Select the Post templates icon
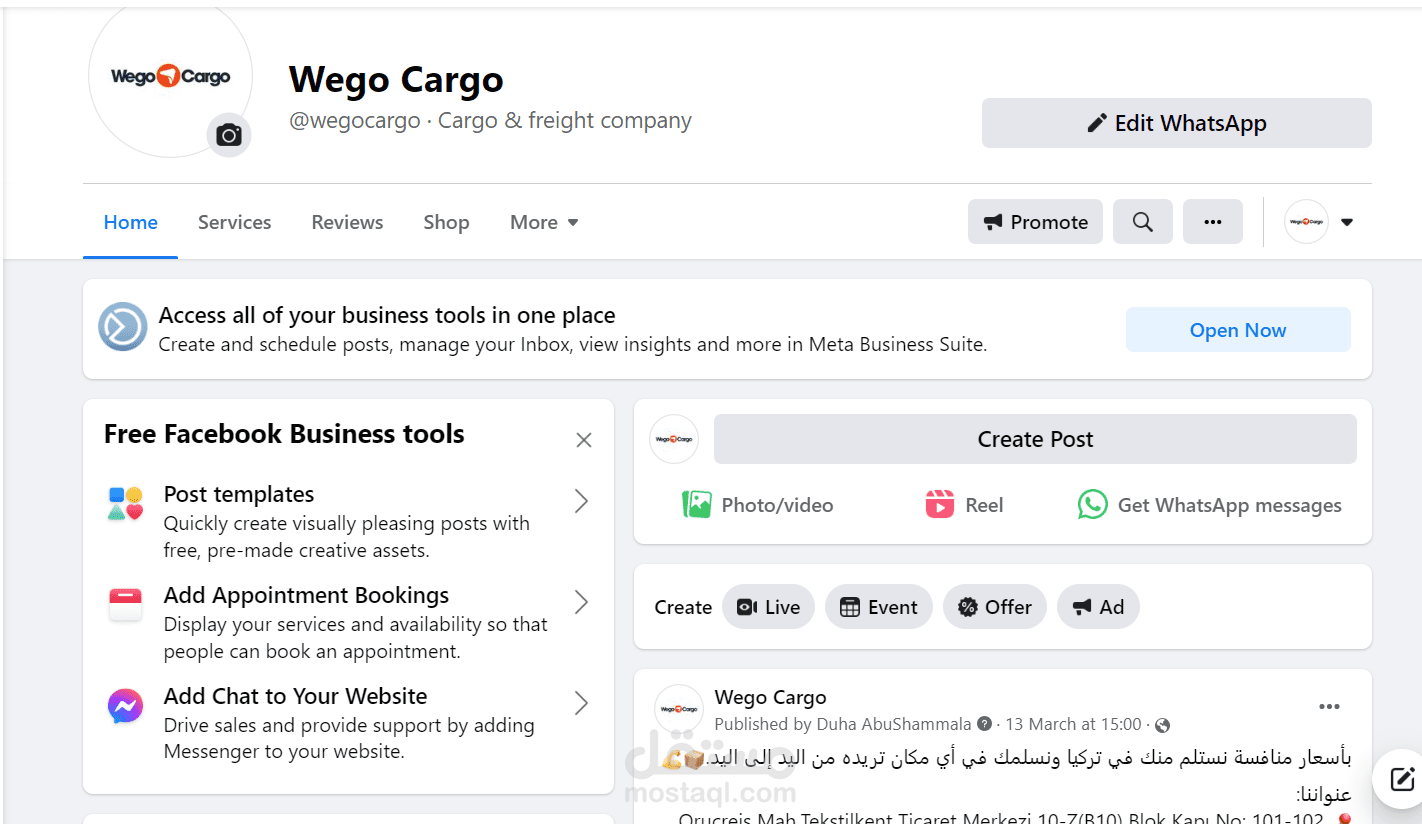The width and height of the screenshot is (1422, 824). pos(126,503)
